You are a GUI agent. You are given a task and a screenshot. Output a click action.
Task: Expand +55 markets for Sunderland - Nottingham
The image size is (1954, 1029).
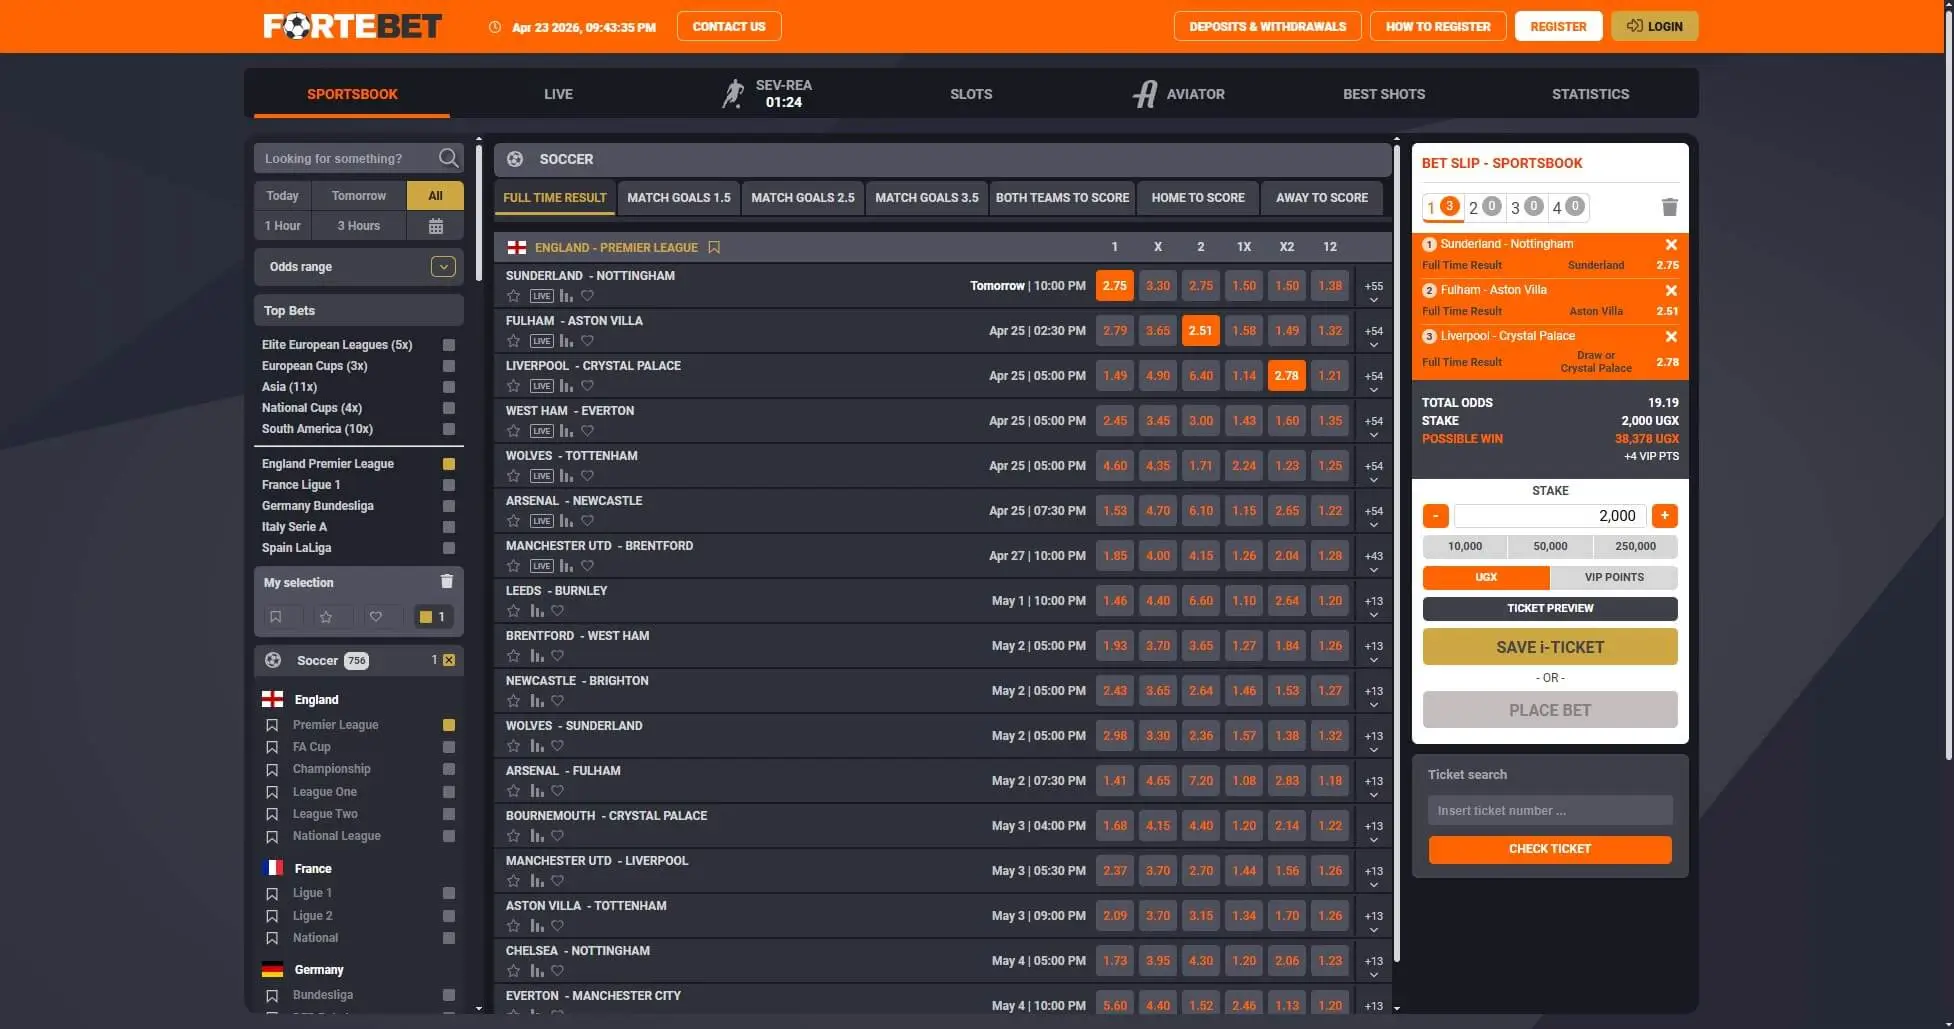[x=1374, y=291]
